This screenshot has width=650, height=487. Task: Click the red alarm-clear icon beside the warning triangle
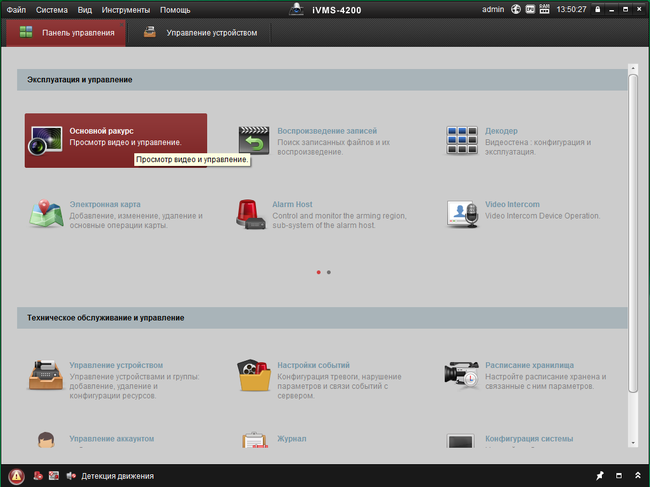point(38,476)
